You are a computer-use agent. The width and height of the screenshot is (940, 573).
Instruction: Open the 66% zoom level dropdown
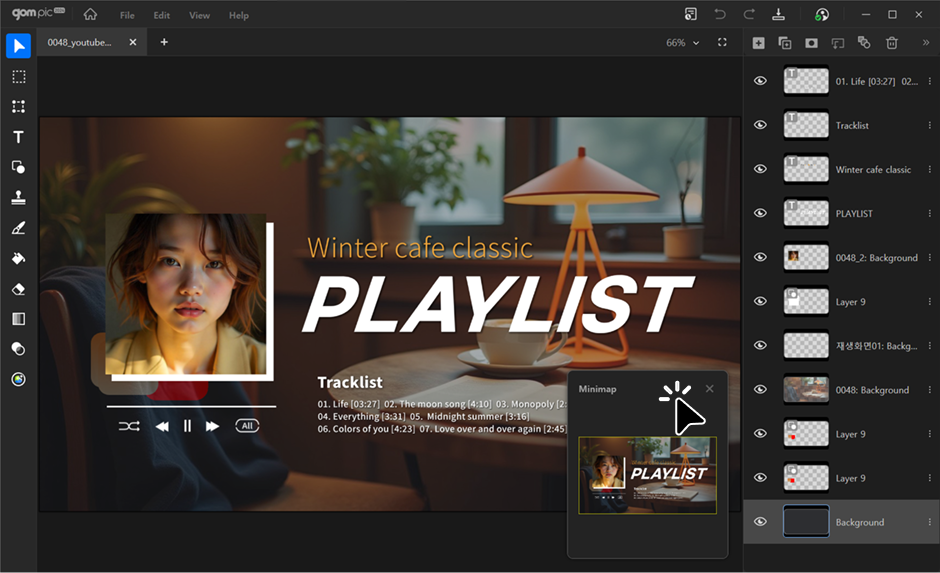point(696,43)
